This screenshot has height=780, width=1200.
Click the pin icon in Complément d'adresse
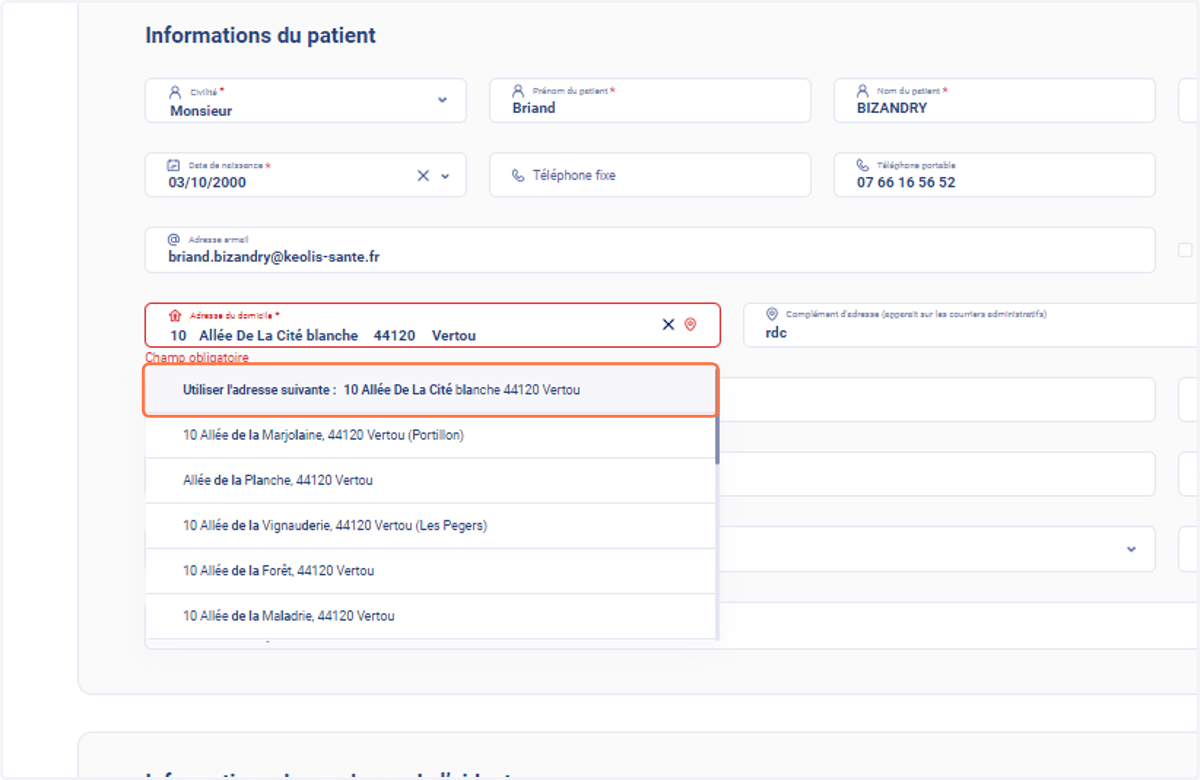pyautogui.click(x=772, y=314)
